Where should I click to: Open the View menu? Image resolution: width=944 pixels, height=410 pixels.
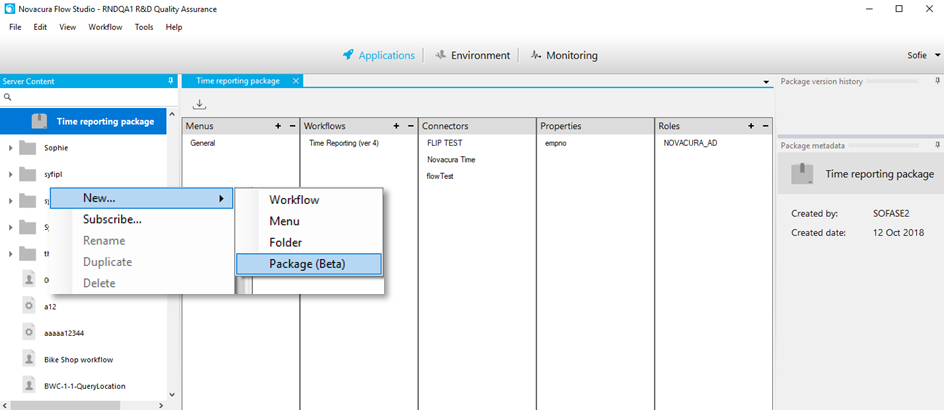click(67, 27)
